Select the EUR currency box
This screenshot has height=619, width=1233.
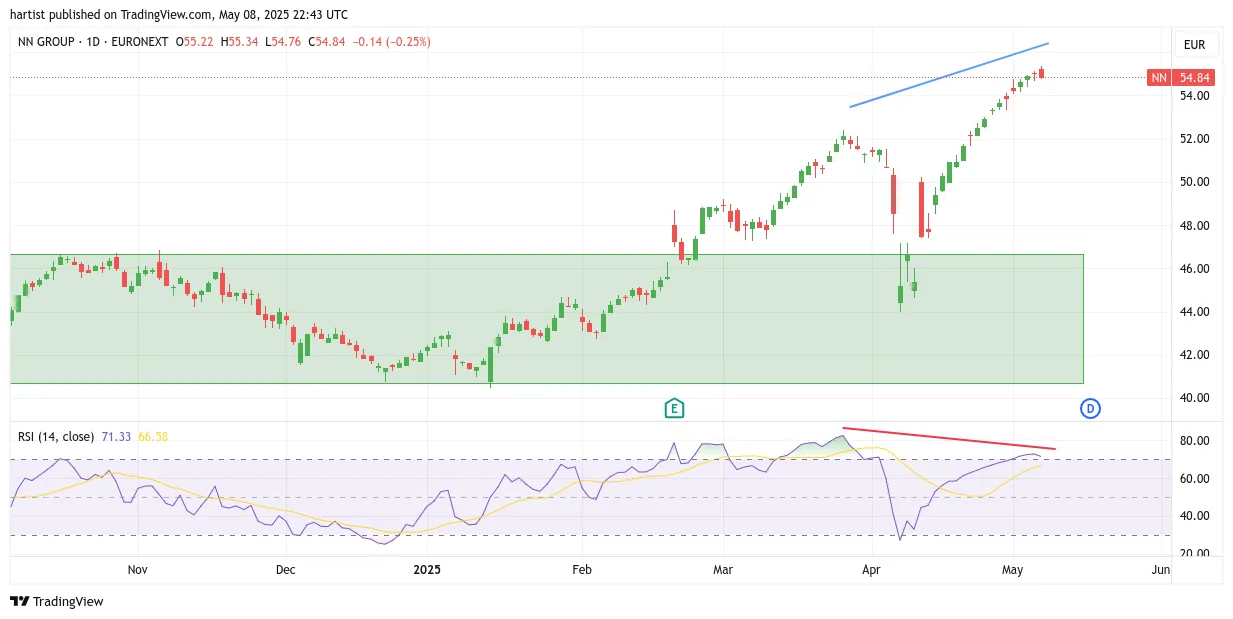[x=1194, y=45]
